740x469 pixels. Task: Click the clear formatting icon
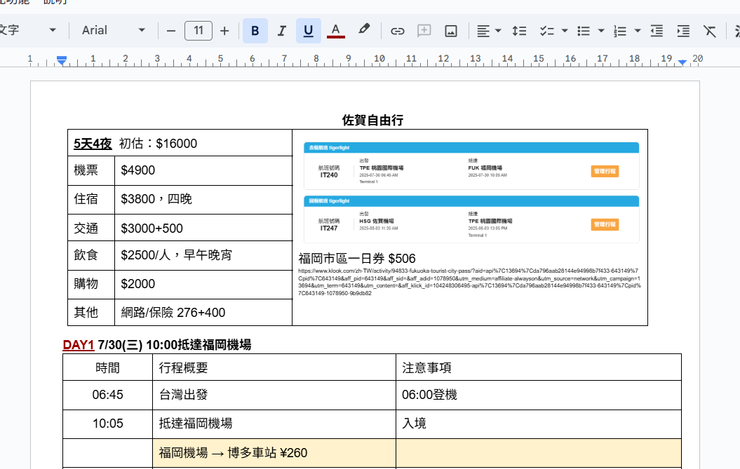pos(710,31)
